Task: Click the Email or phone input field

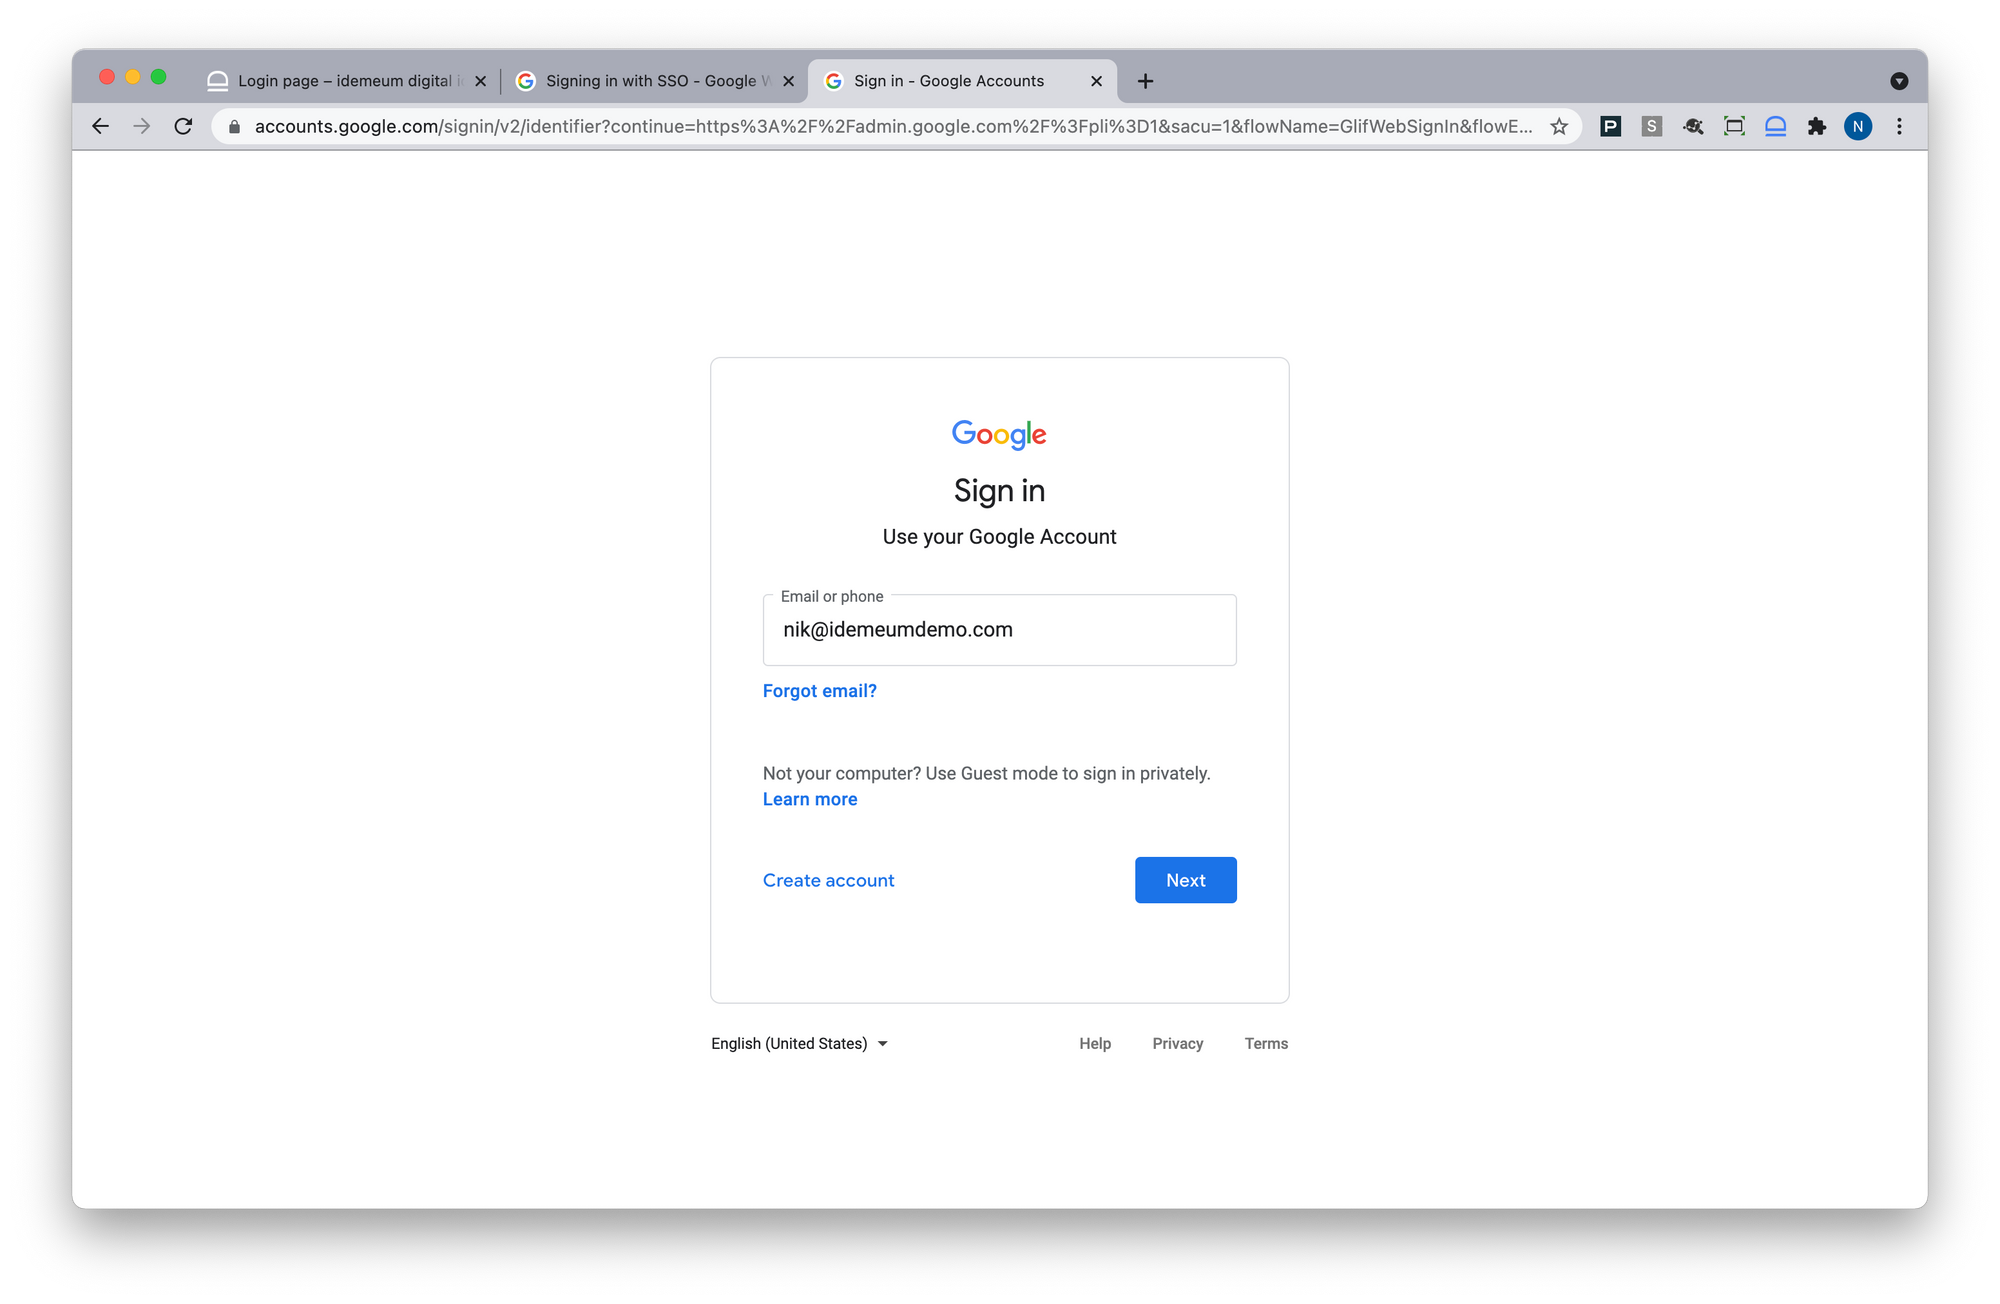Action: click(999, 630)
